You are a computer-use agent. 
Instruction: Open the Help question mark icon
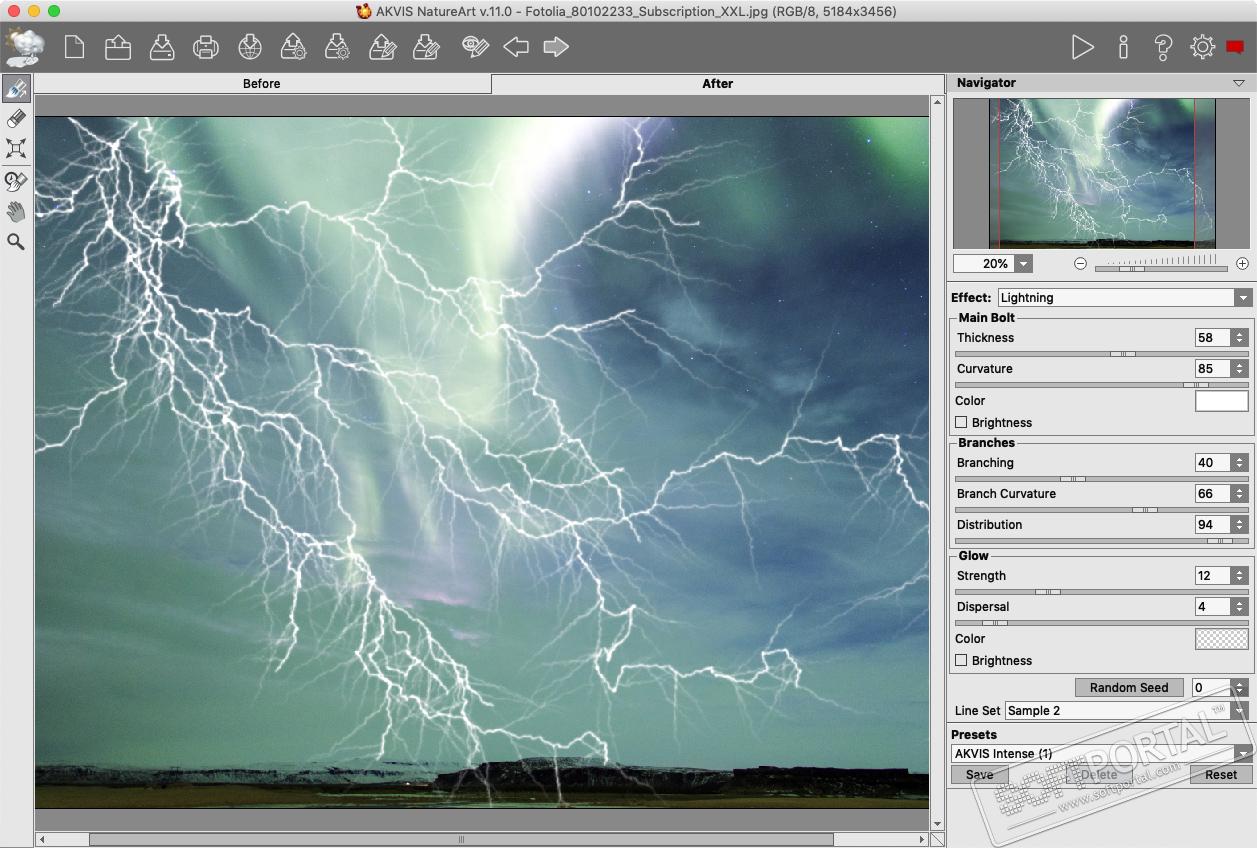(1162, 47)
